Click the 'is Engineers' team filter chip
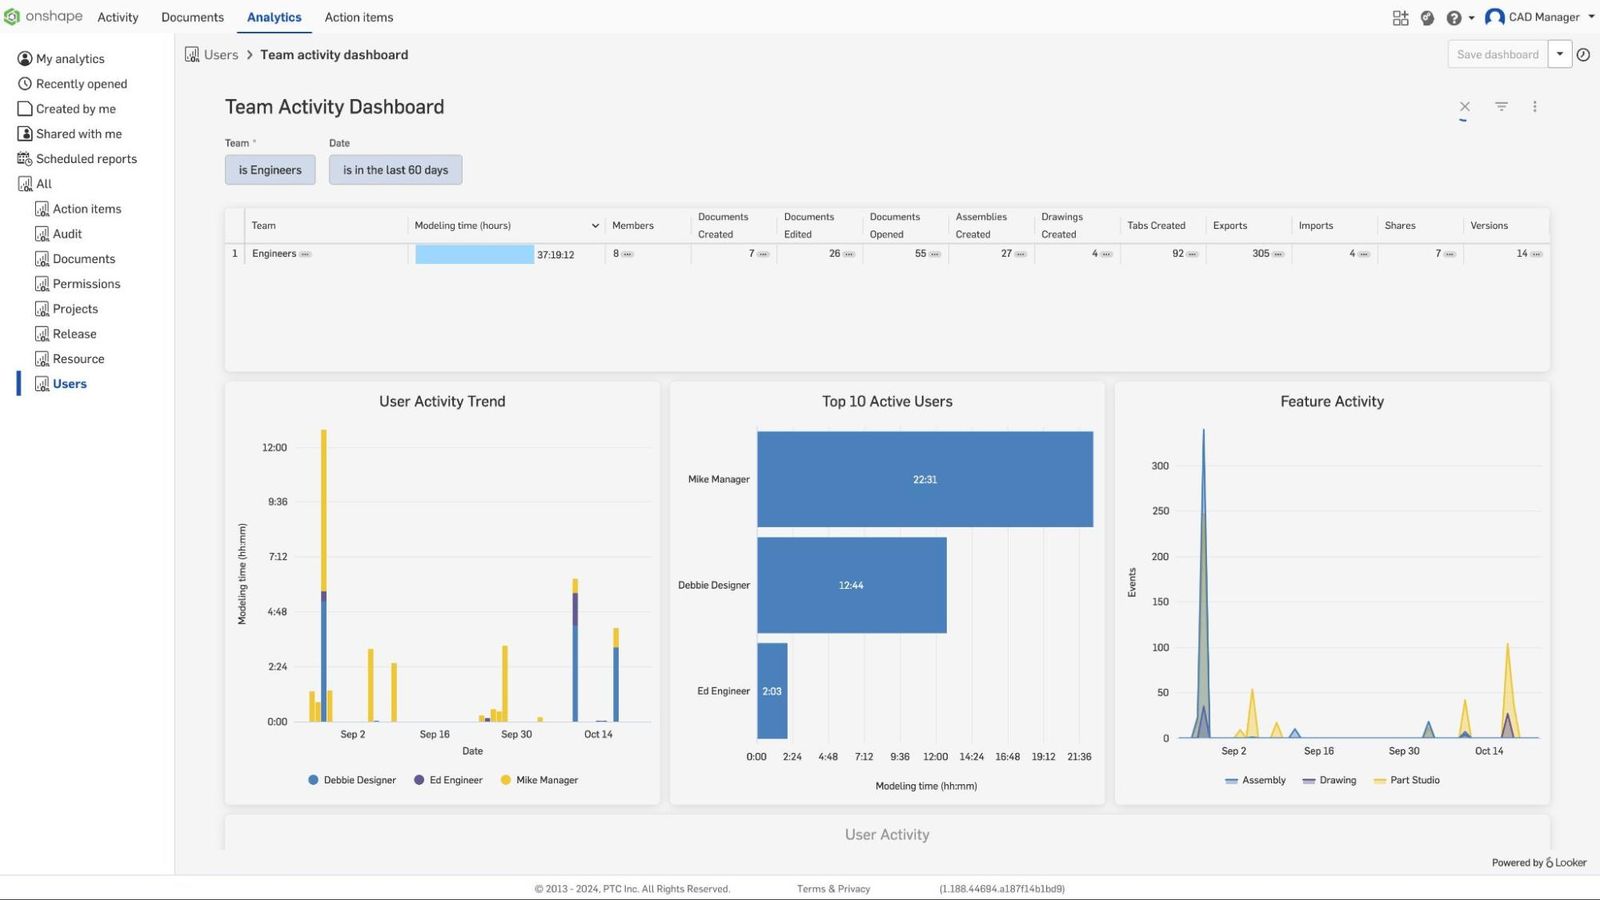The width and height of the screenshot is (1600, 900). pos(269,169)
